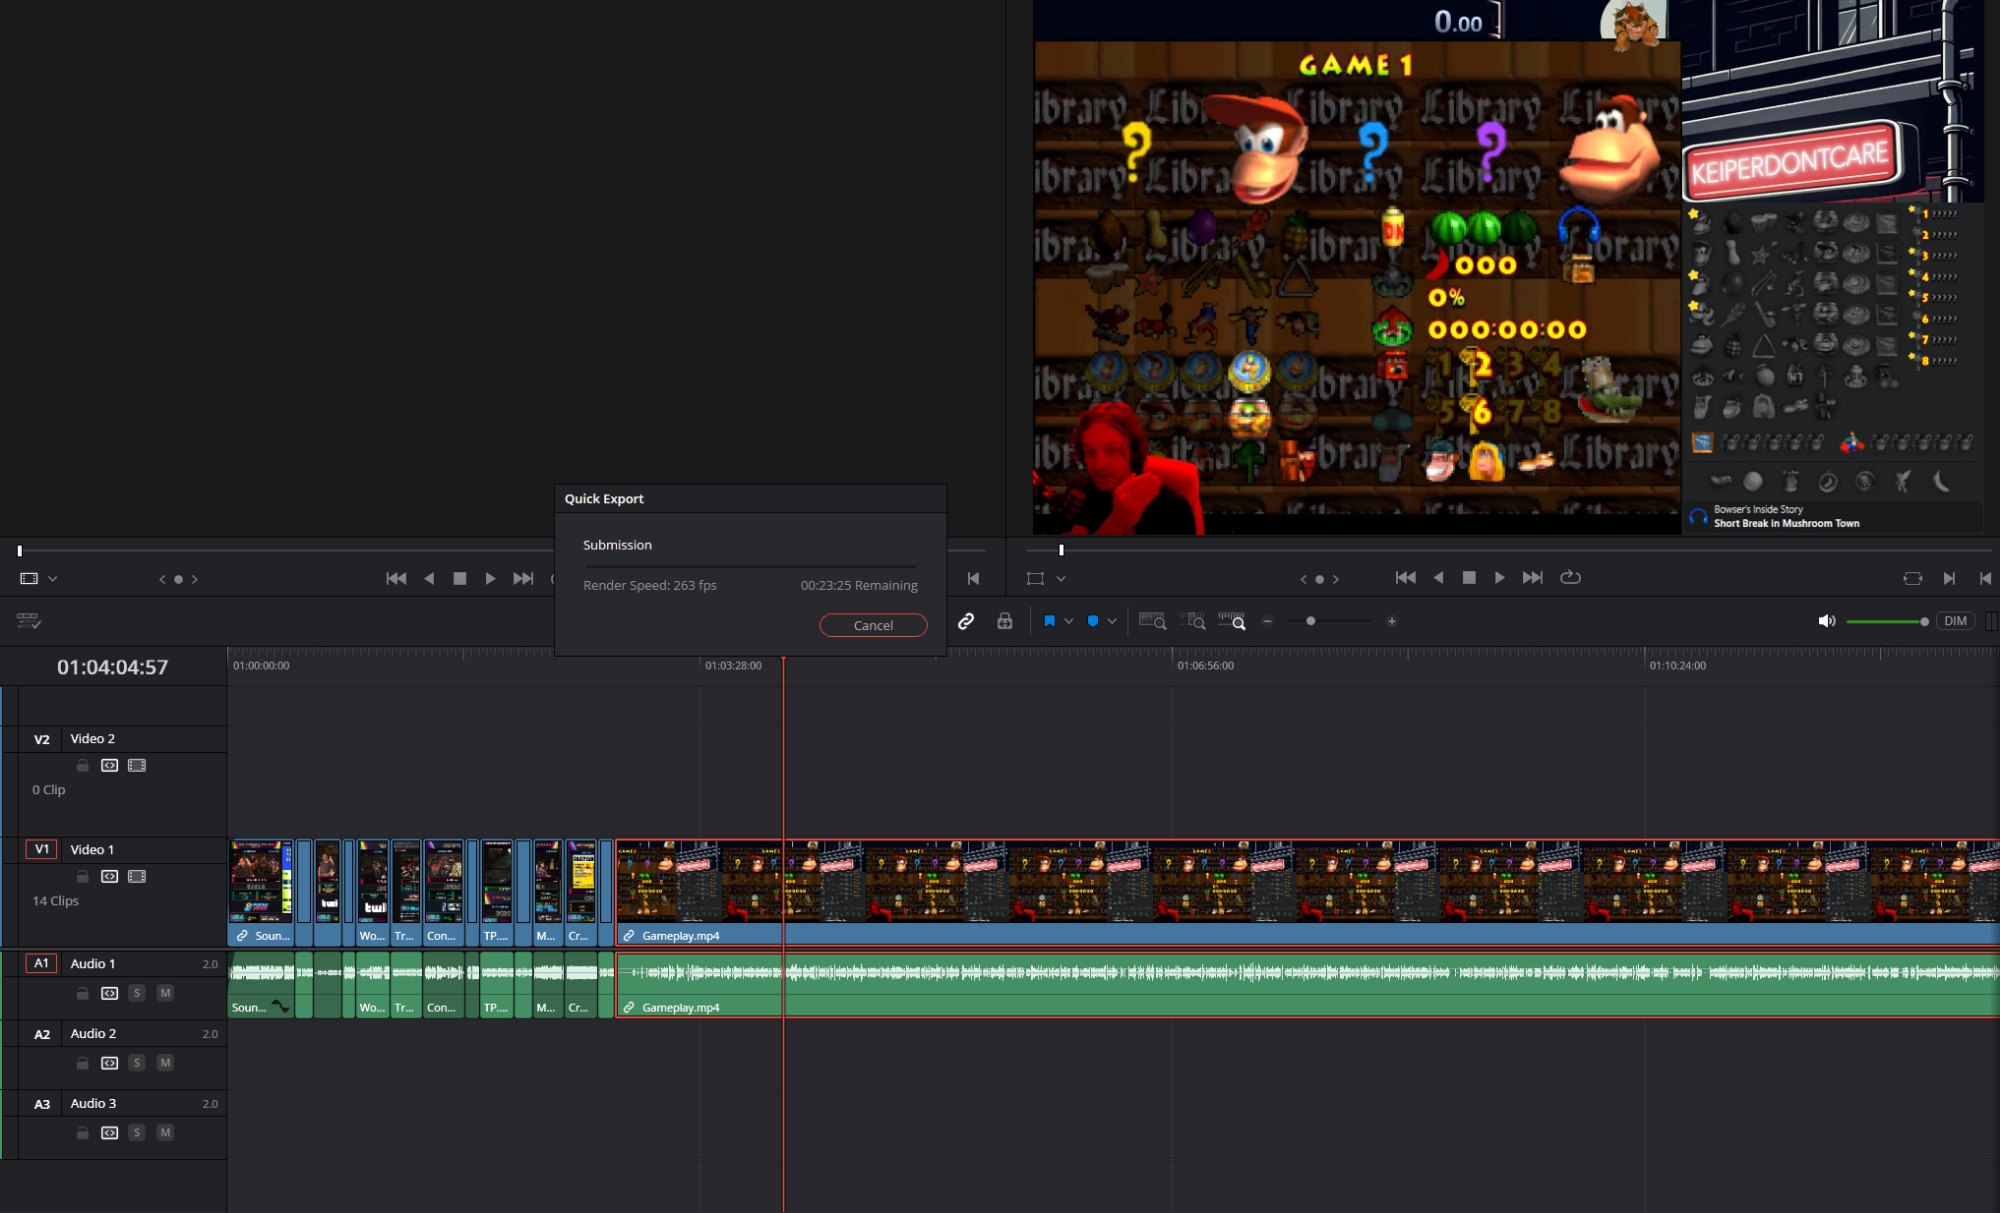Mute Audio 1 track
This screenshot has height=1213, width=2000.
[x=165, y=993]
